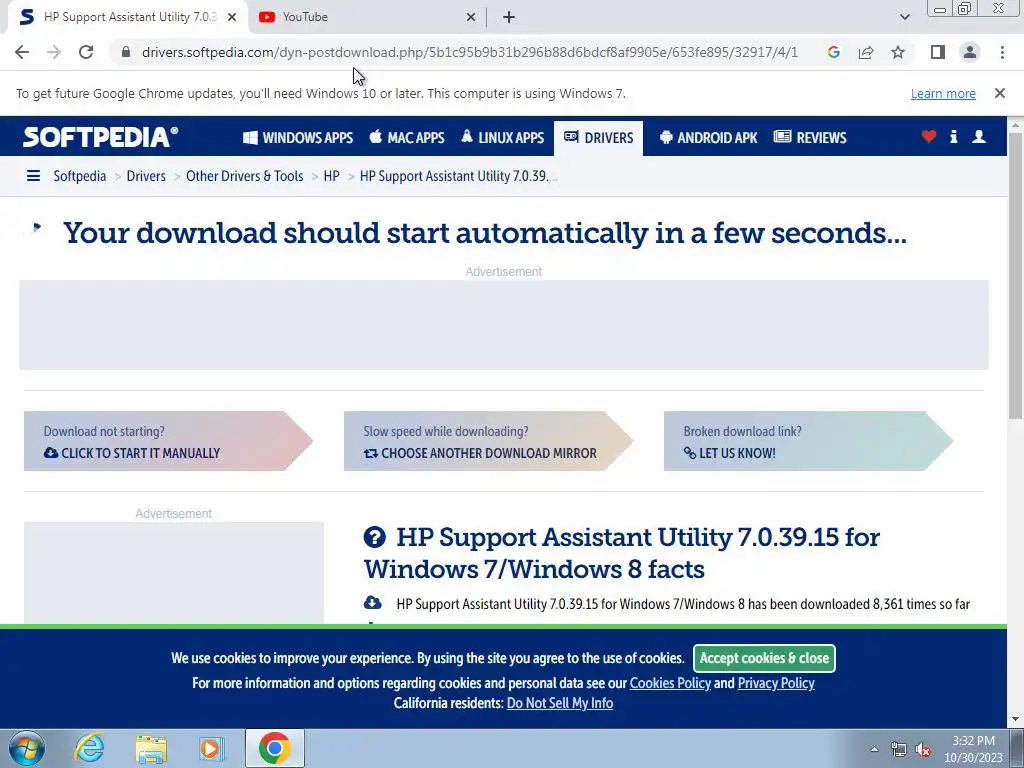This screenshot has width=1024, height=768.
Task: Open the Chrome profile avatar
Action: coord(970,52)
